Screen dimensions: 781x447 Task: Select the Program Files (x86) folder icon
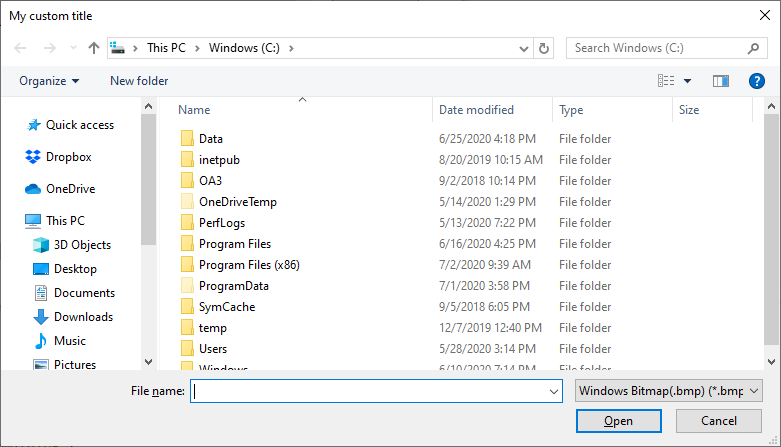tap(187, 264)
